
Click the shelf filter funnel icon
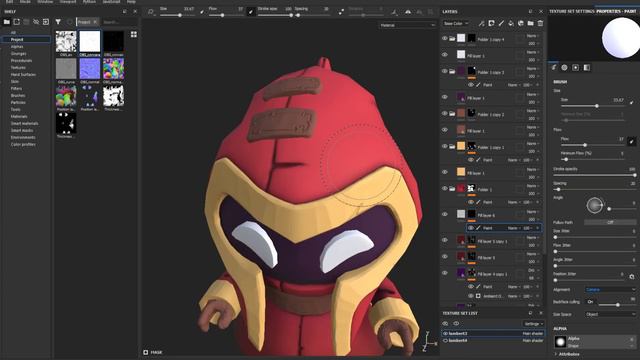[58, 22]
